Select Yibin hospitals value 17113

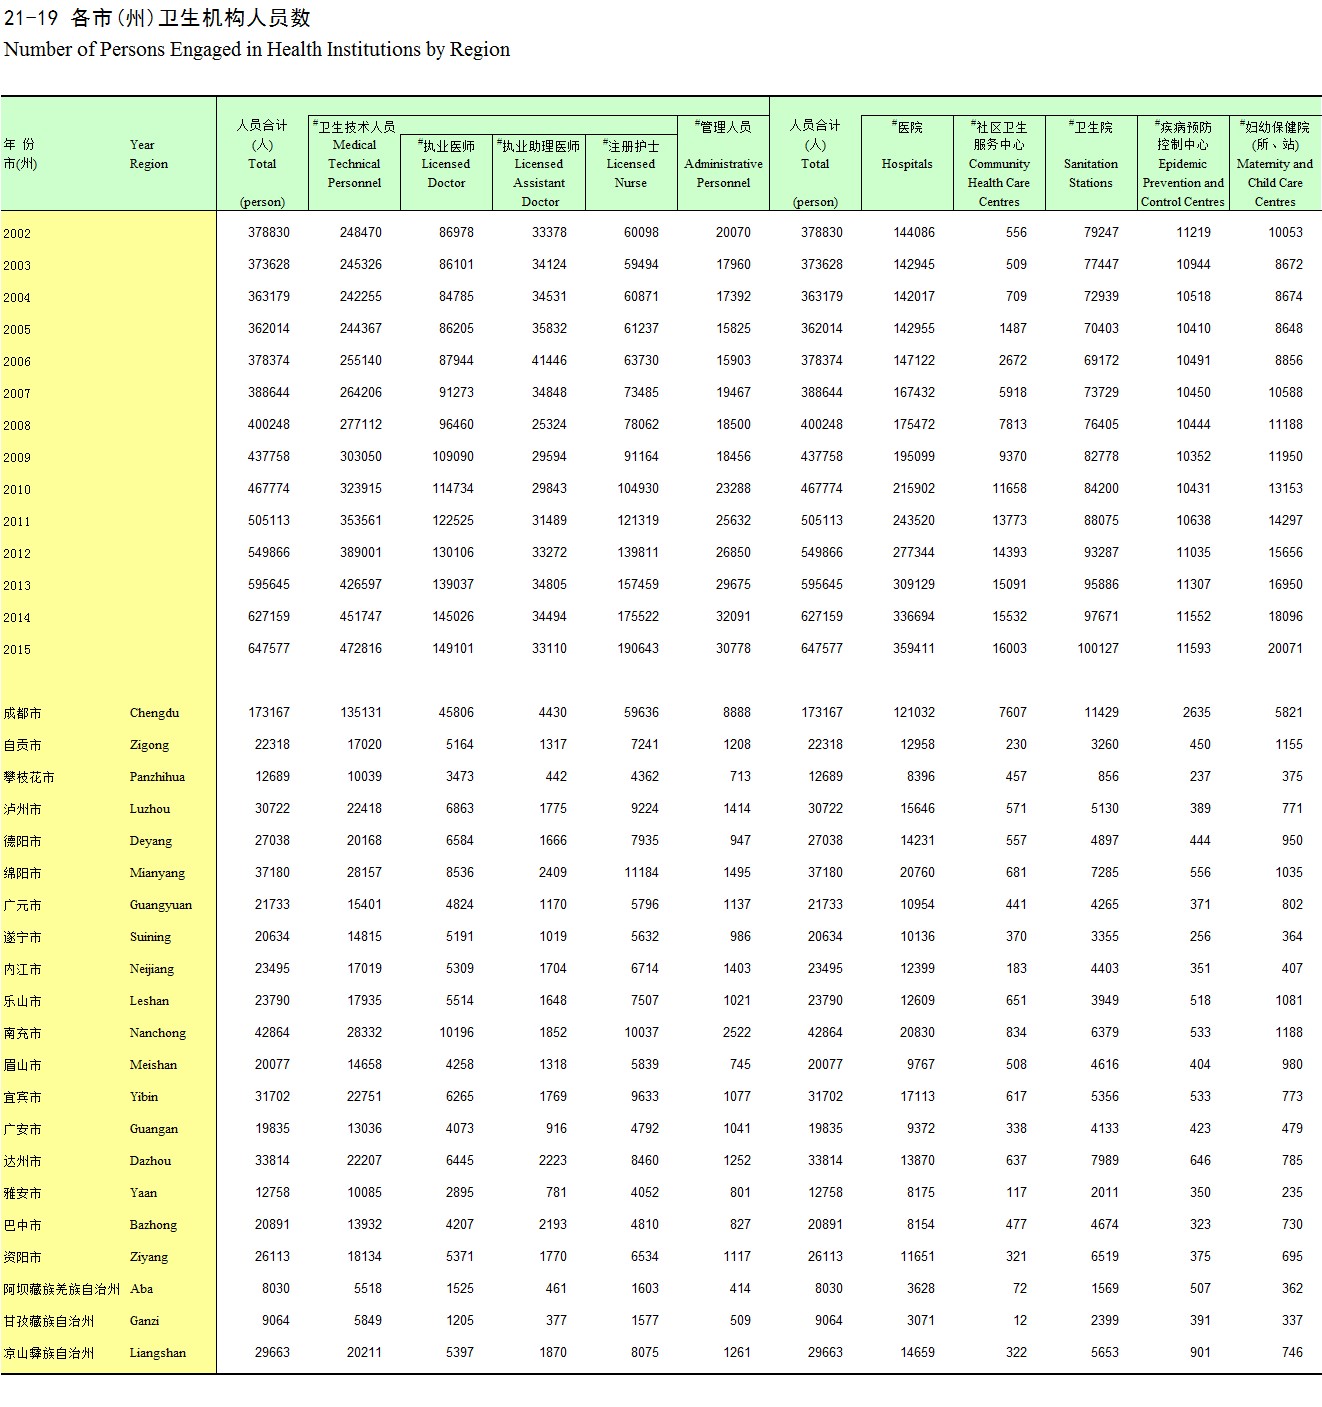[917, 1097]
